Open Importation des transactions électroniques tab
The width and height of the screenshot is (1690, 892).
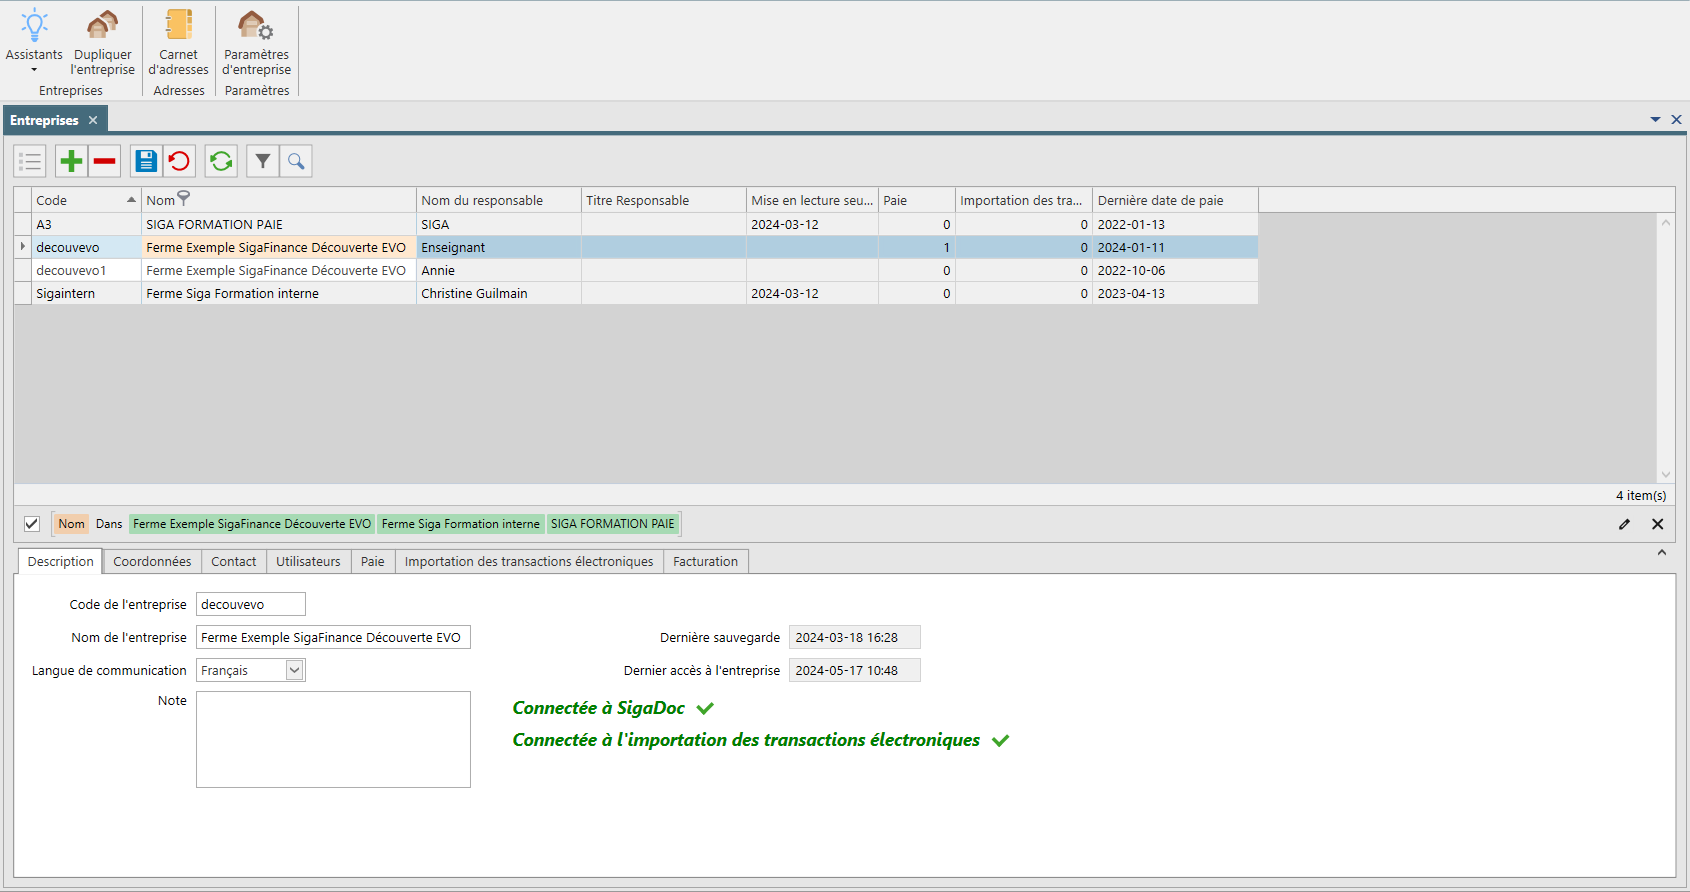(529, 562)
